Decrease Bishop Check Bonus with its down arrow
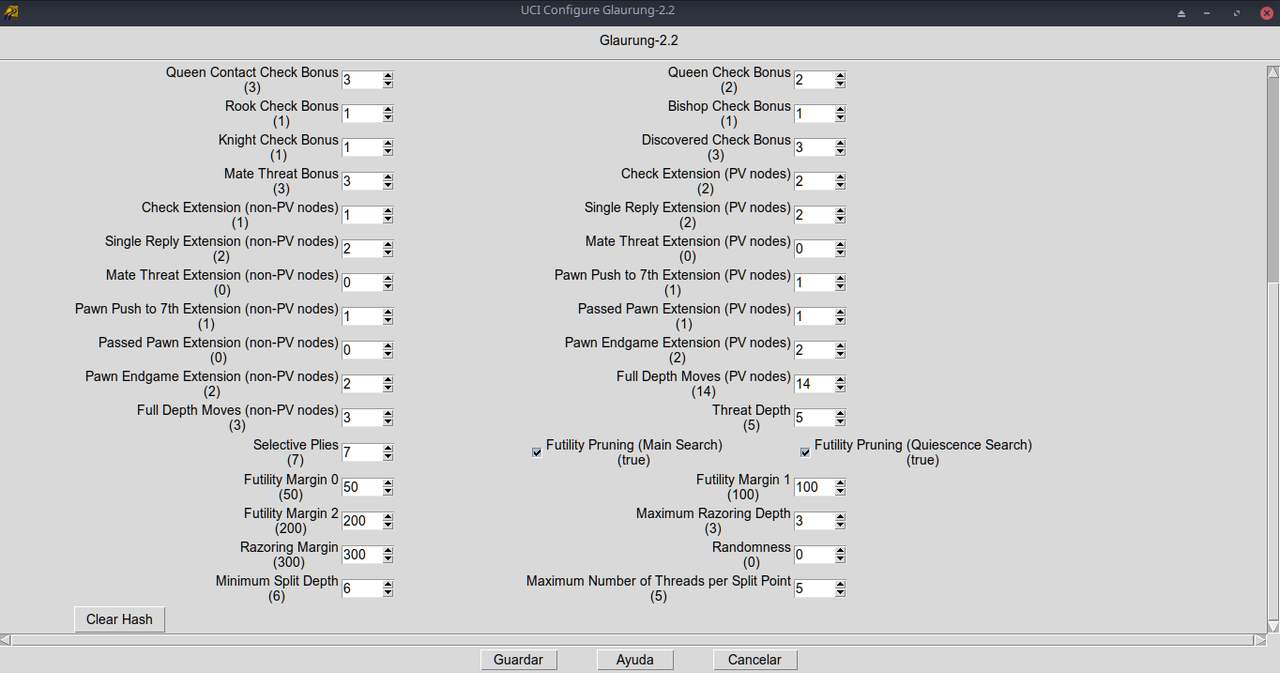Viewport: 1280px width, 673px height. pyautogui.click(x=840, y=119)
